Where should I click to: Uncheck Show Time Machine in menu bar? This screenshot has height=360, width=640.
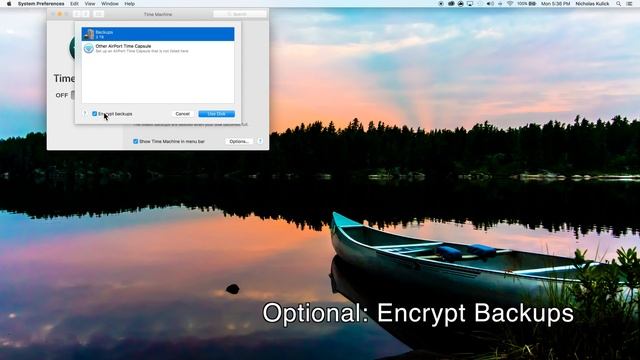pyautogui.click(x=136, y=141)
